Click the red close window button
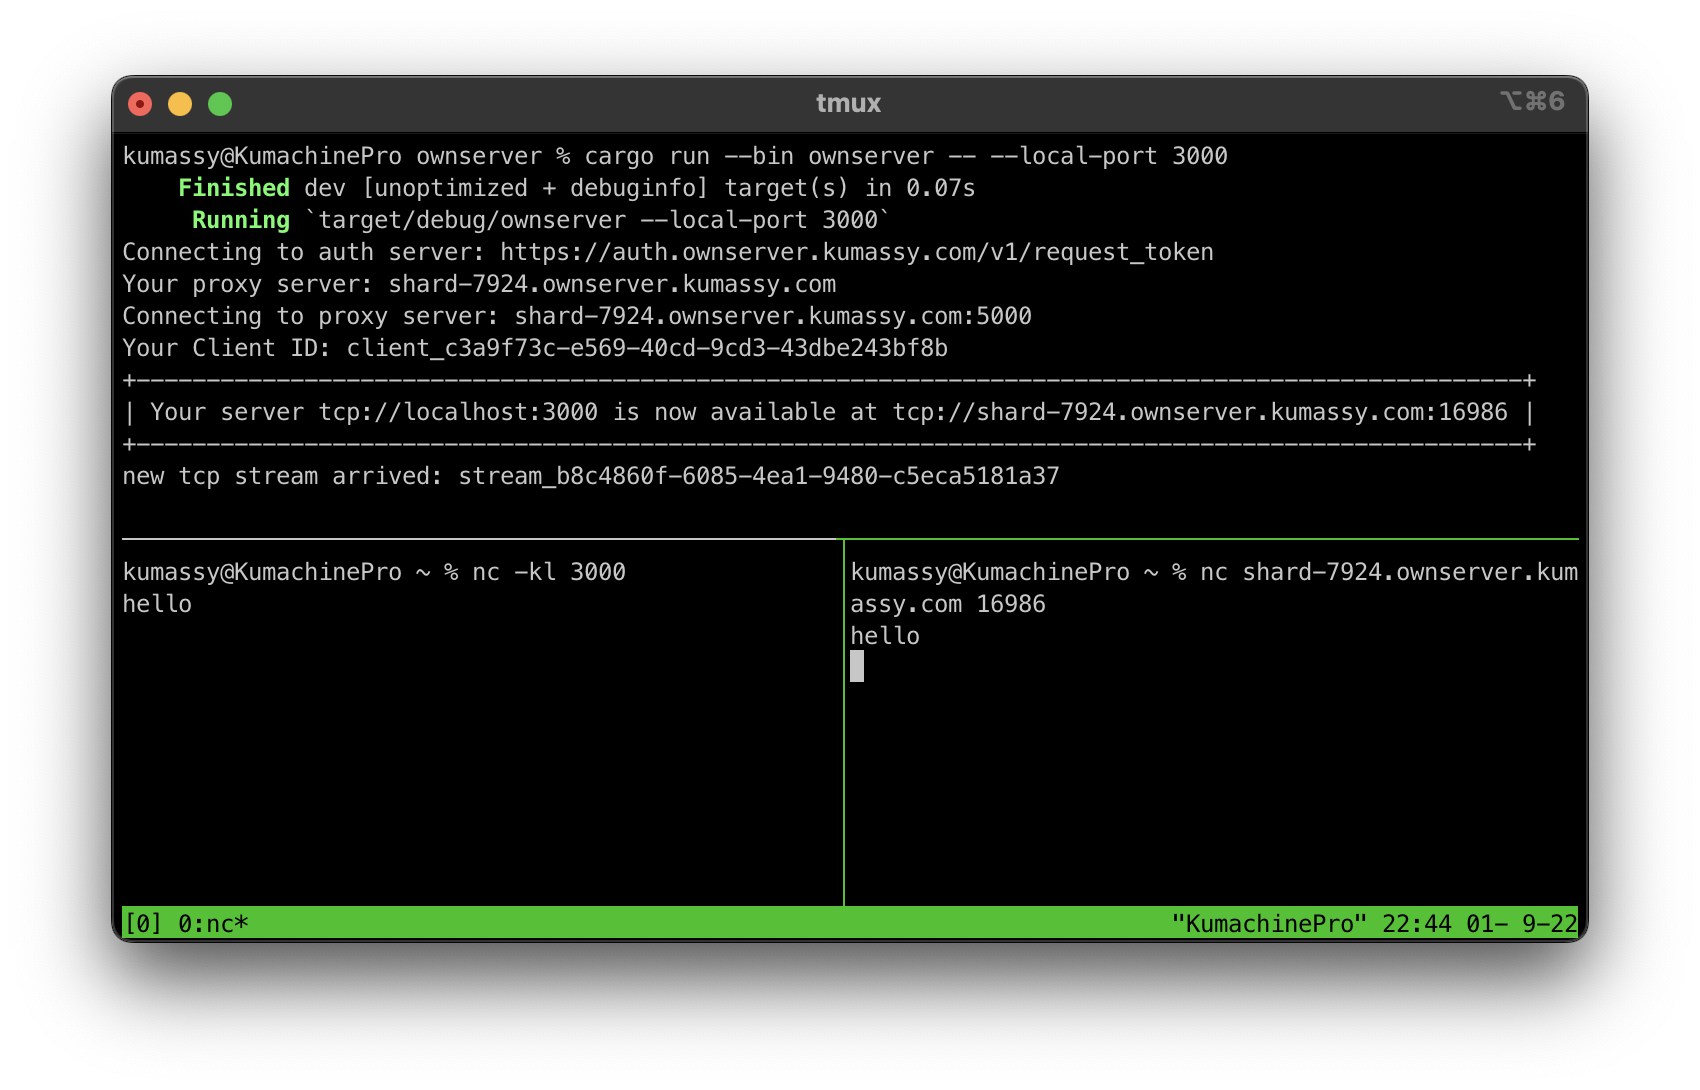The image size is (1700, 1090). point(140,104)
